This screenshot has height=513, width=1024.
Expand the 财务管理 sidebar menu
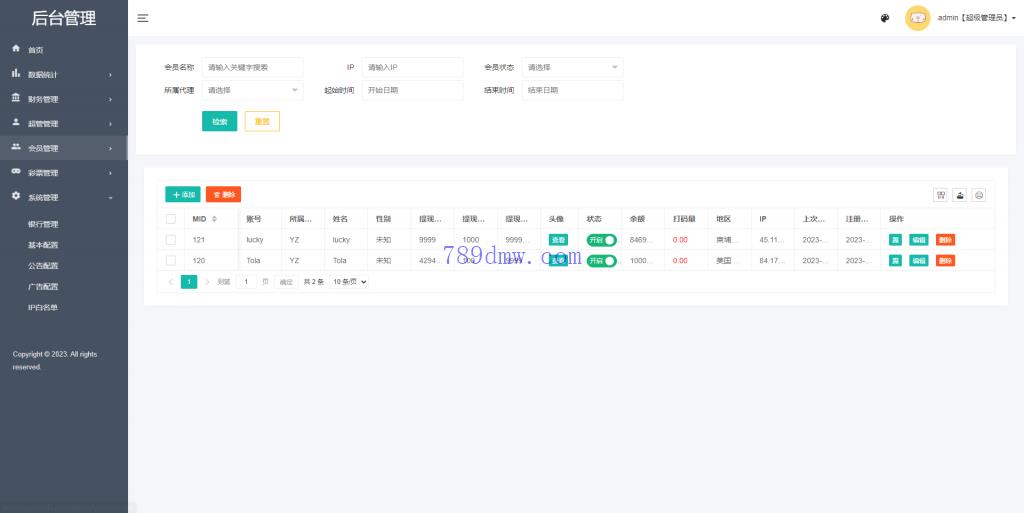[x=64, y=99]
